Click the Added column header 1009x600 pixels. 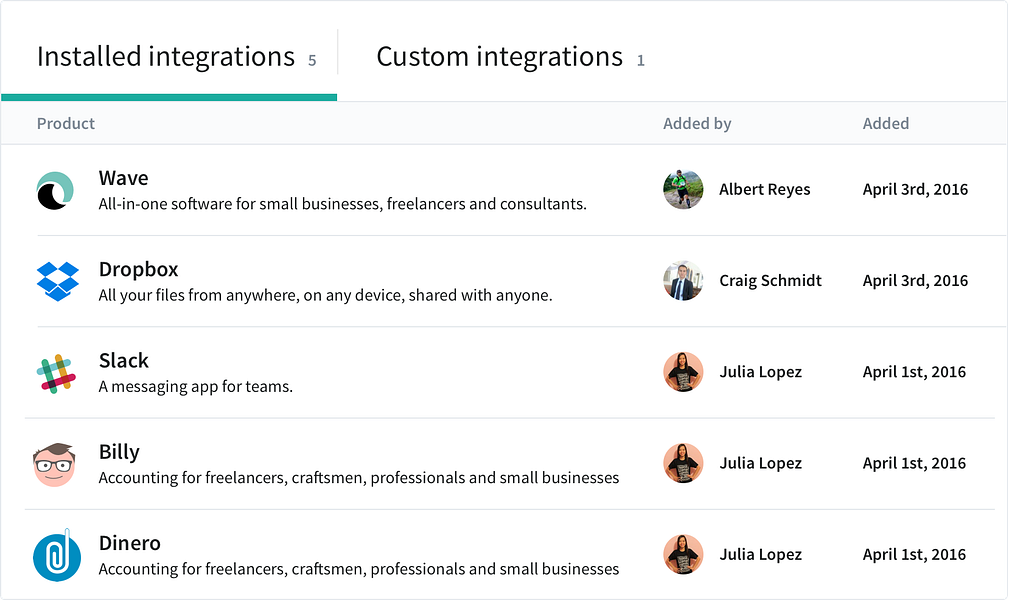tap(885, 124)
